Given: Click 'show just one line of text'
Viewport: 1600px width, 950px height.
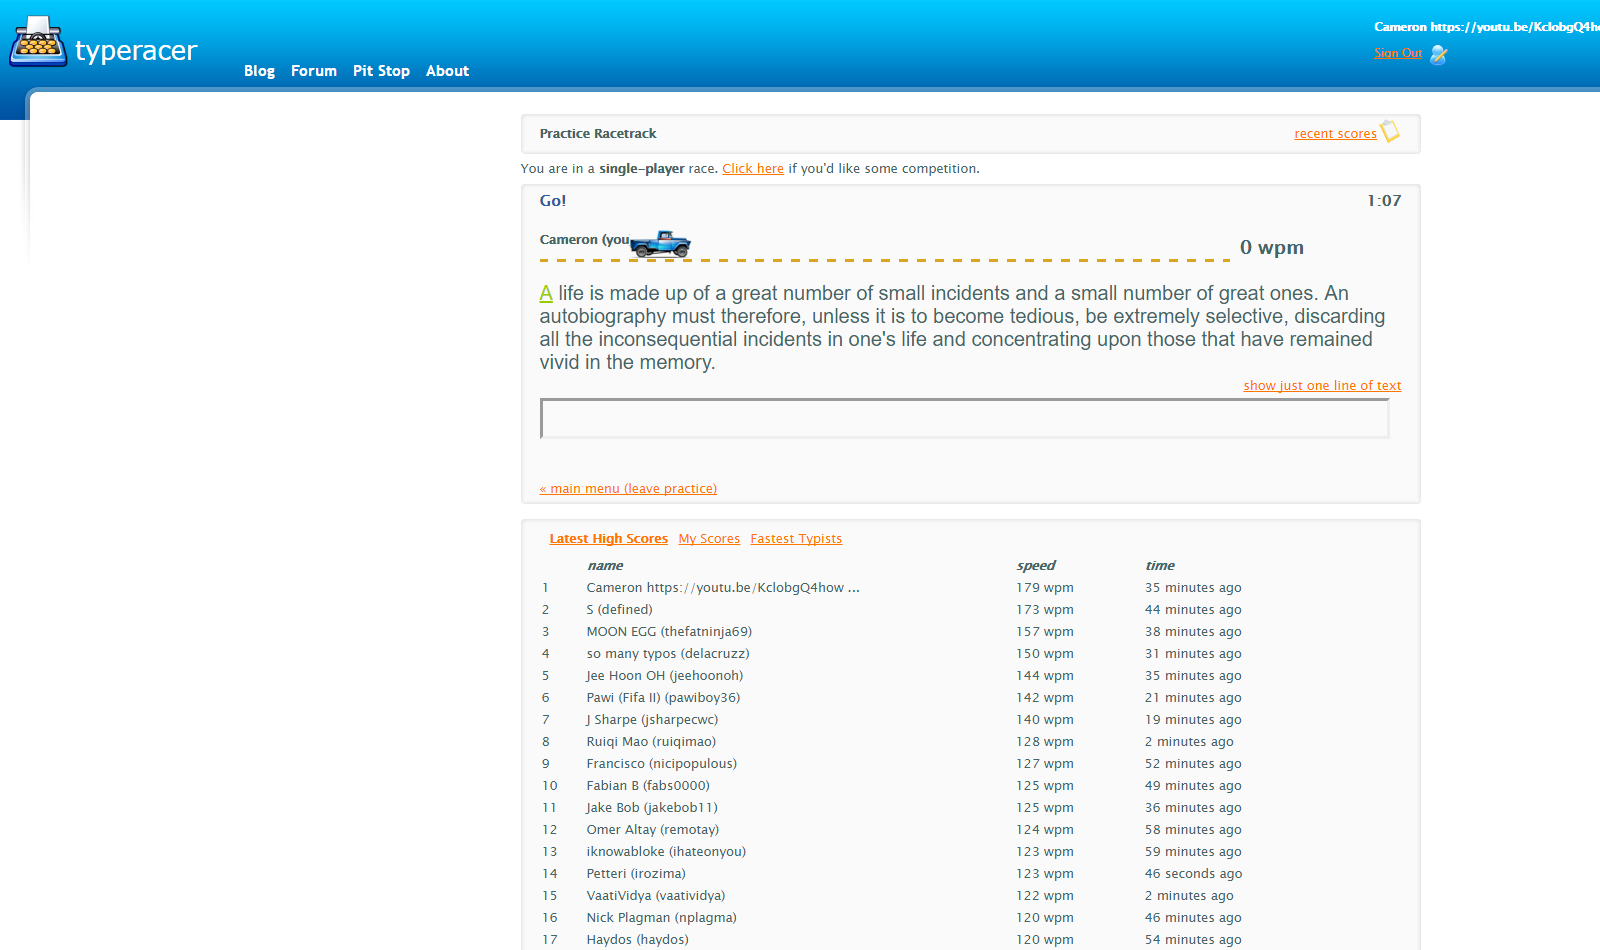Looking at the screenshot, I should (1322, 386).
